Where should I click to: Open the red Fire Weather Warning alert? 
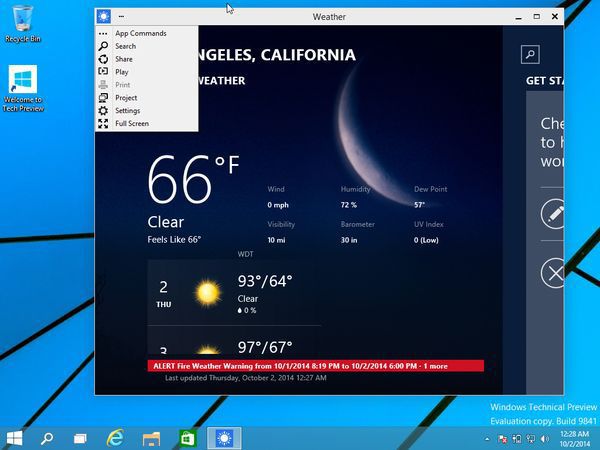click(x=316, y=366)
